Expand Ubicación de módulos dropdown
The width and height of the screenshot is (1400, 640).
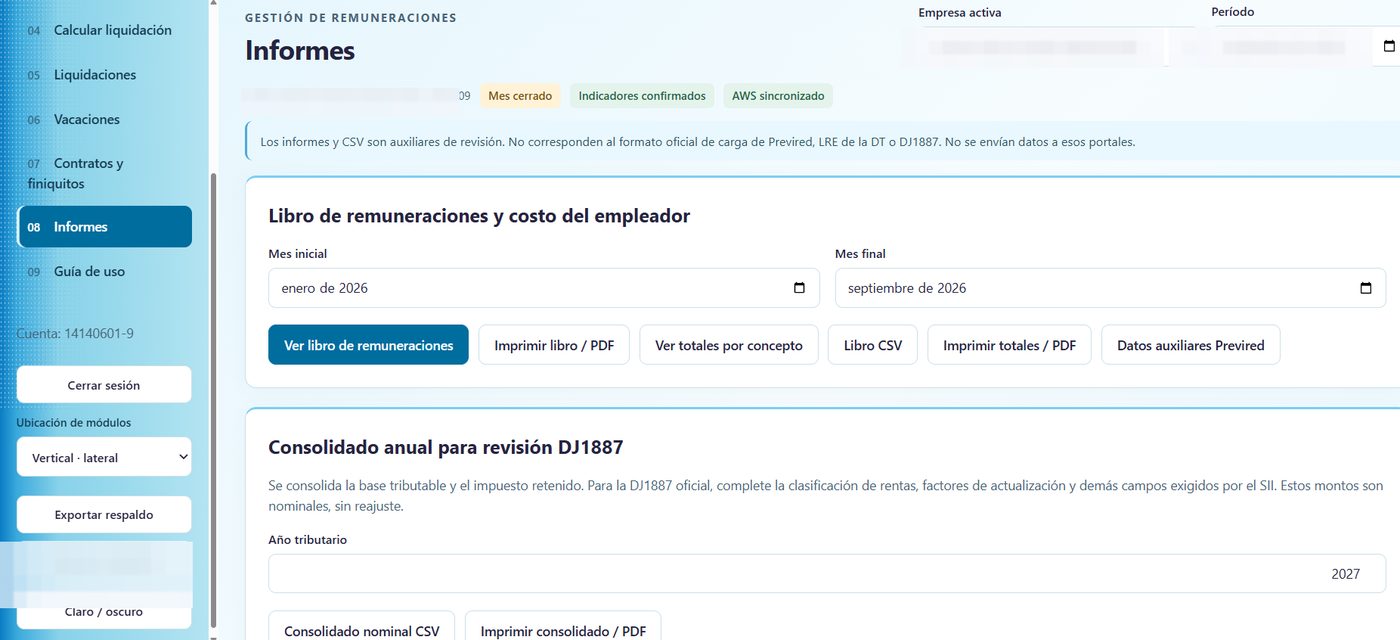[x=104, y=457]
